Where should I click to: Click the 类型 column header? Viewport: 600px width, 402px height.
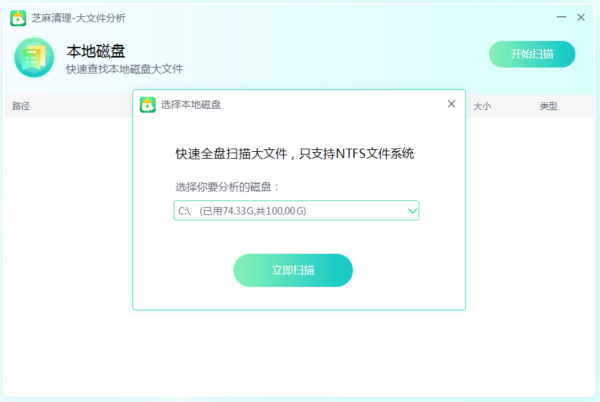coord(548,106)
